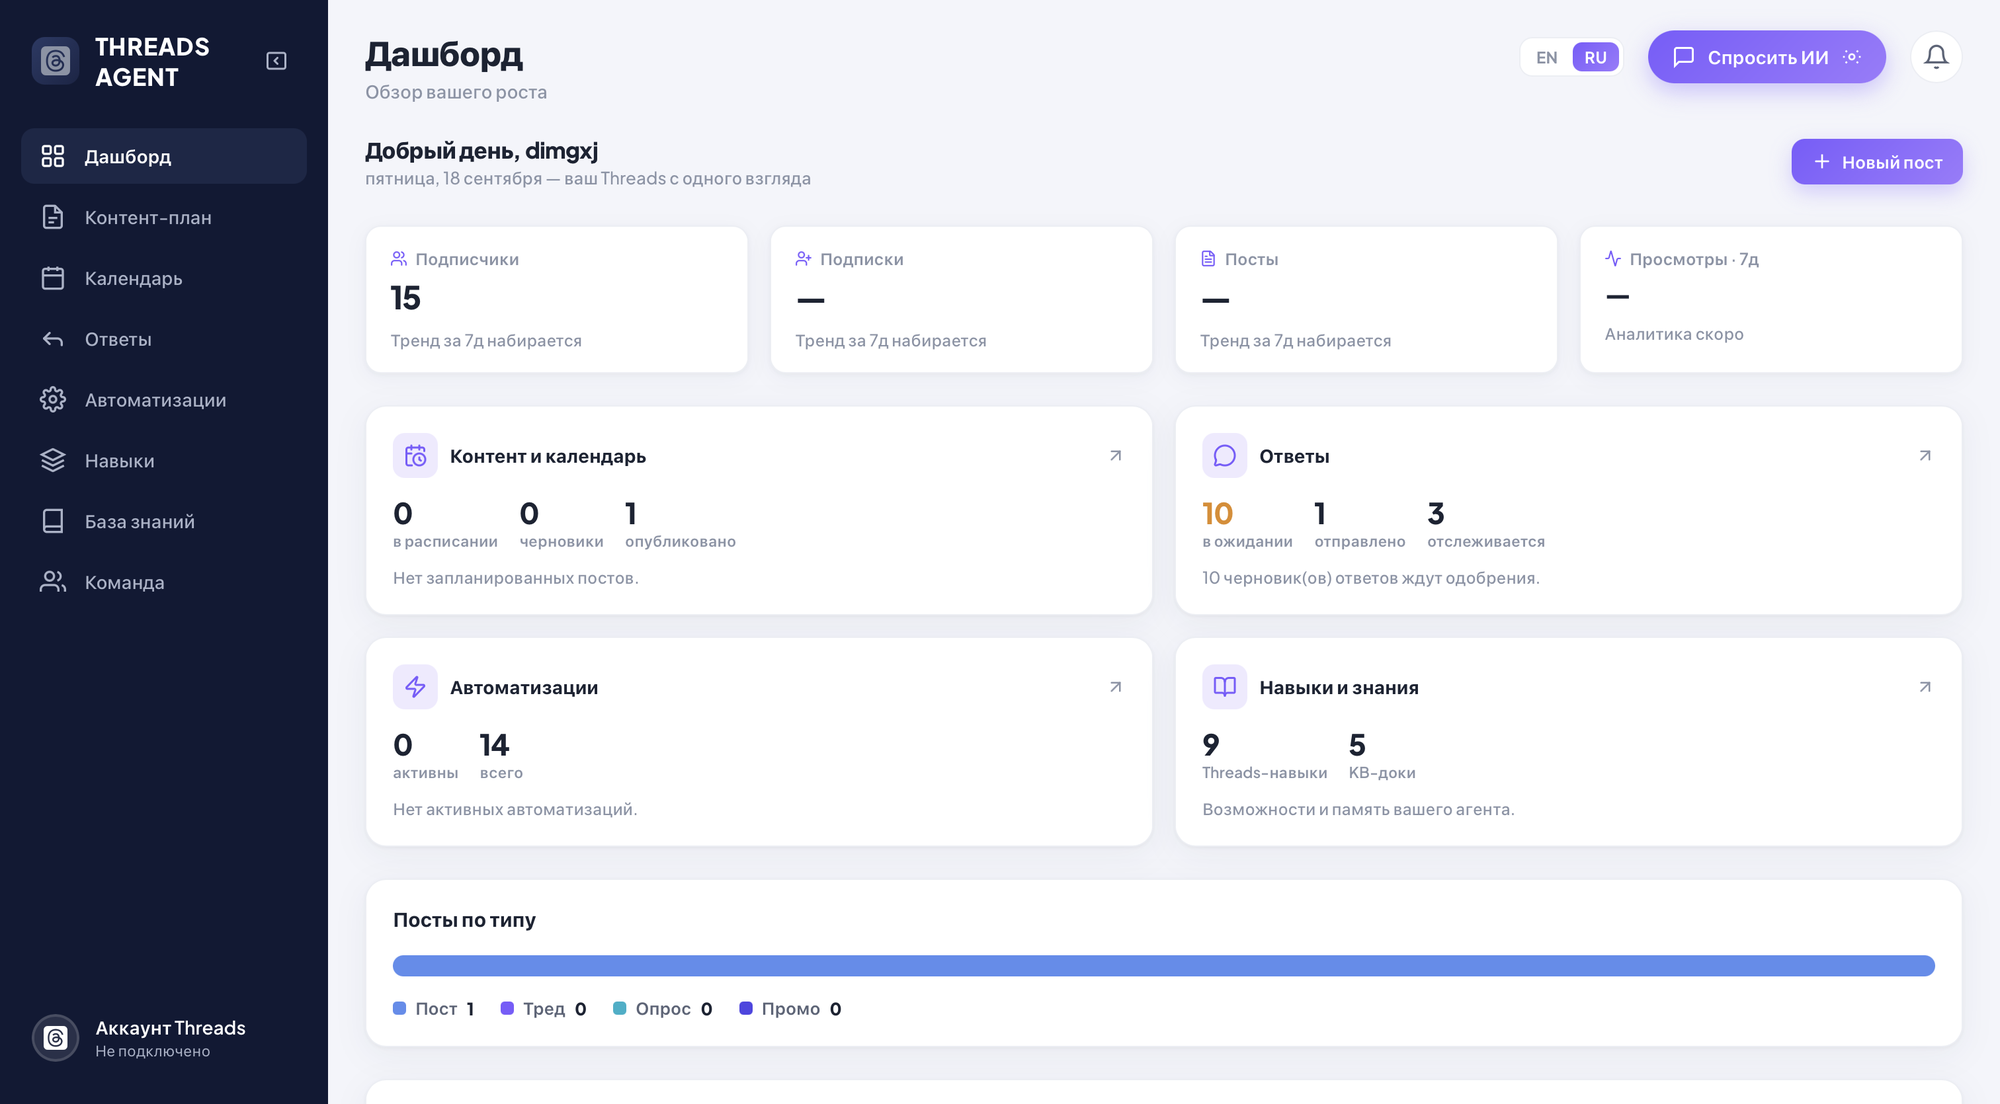Click the 1 опубликовано counter

click(x=680, y=525)
